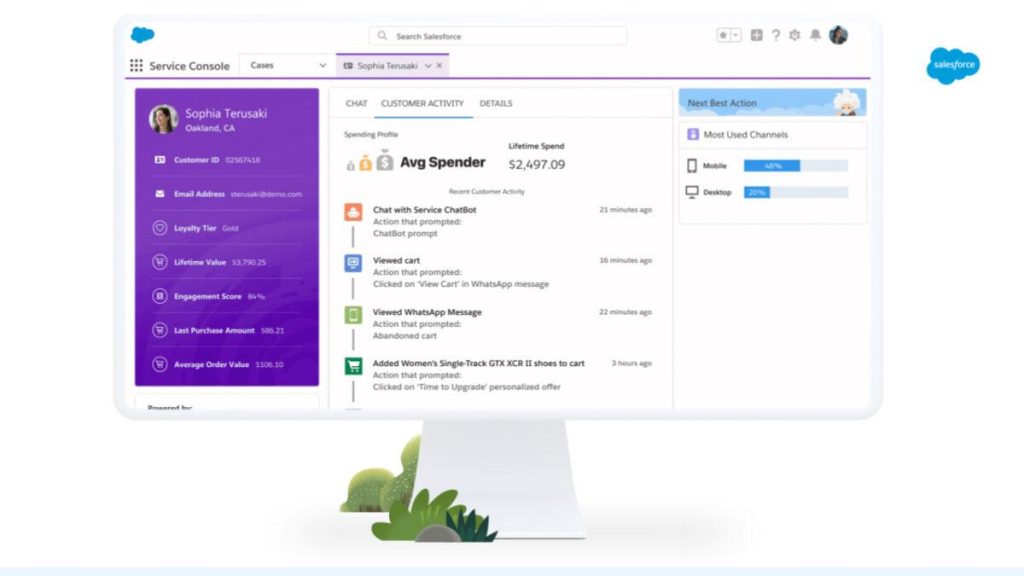Open the Setup gear icon
1024x576 pixels.
(795, 35)
